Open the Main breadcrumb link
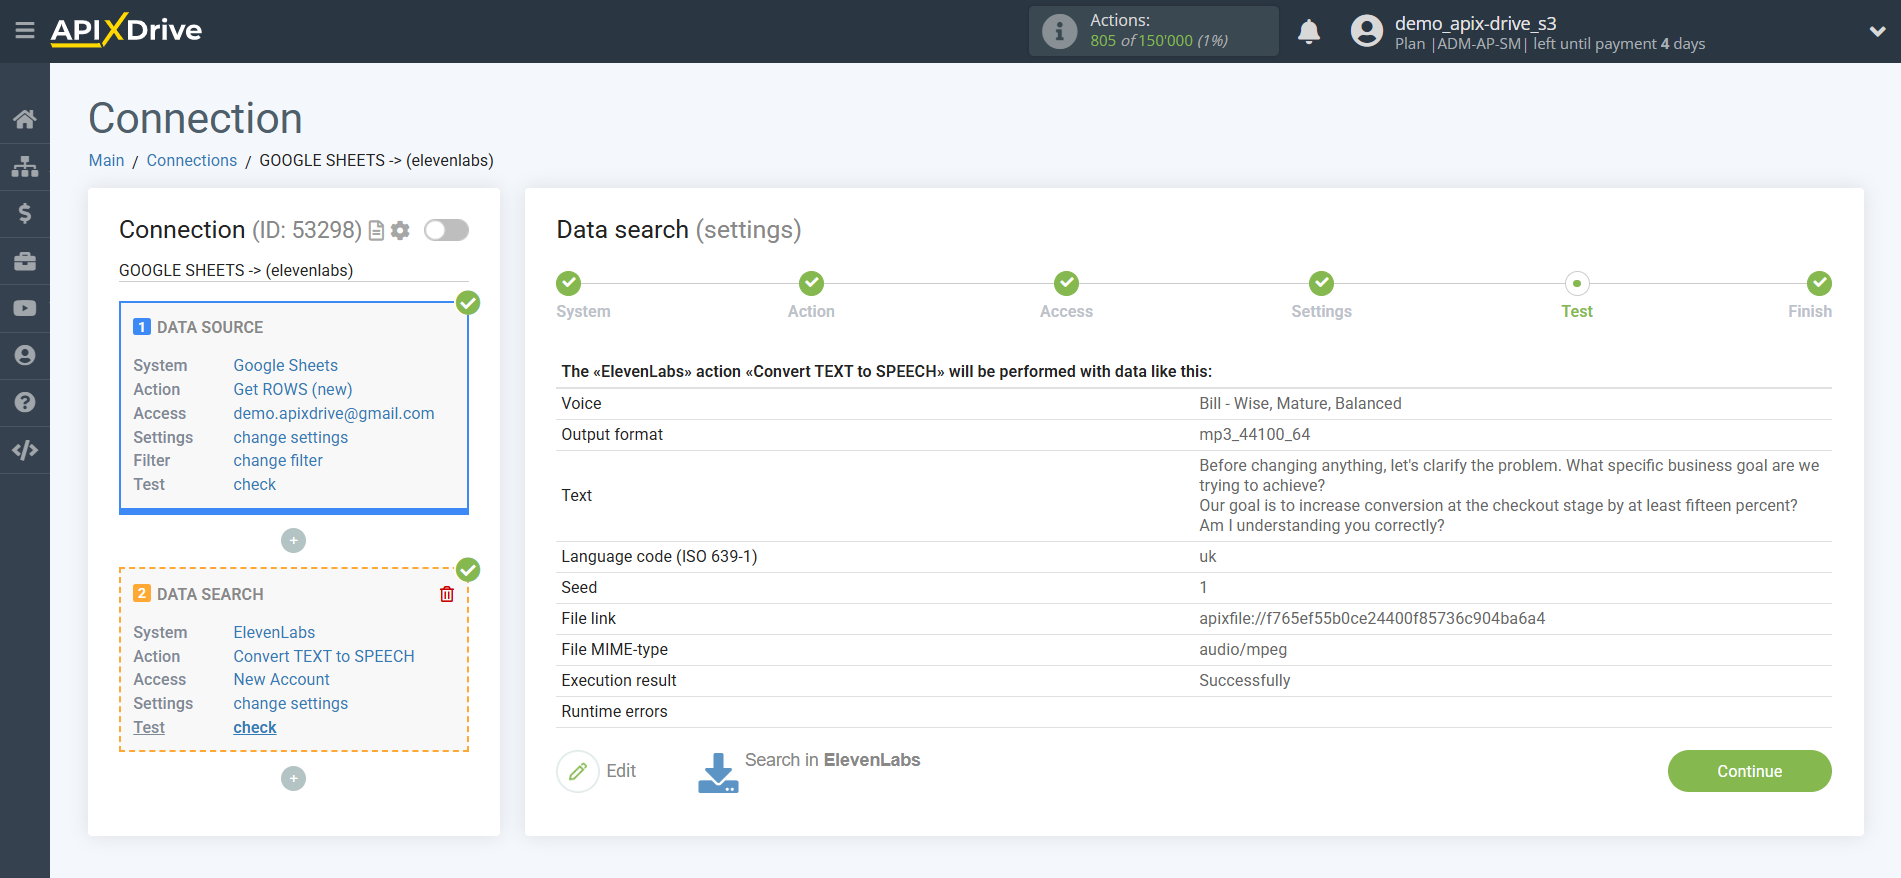The image size is (1901, 878). click(x=106, y=160)
